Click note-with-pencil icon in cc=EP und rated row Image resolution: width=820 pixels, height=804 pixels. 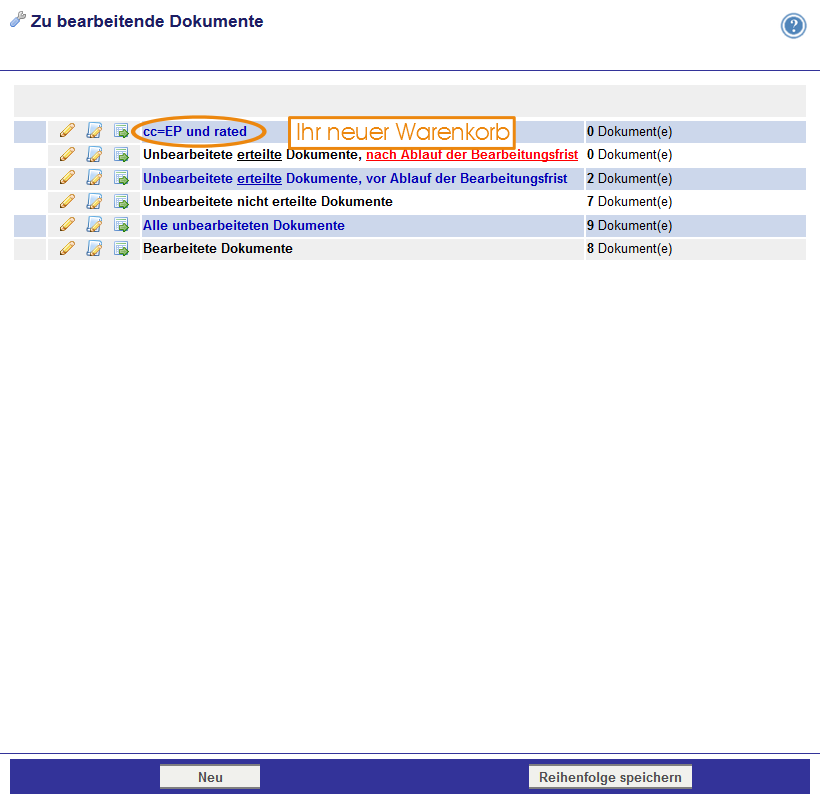coord(94,130)
